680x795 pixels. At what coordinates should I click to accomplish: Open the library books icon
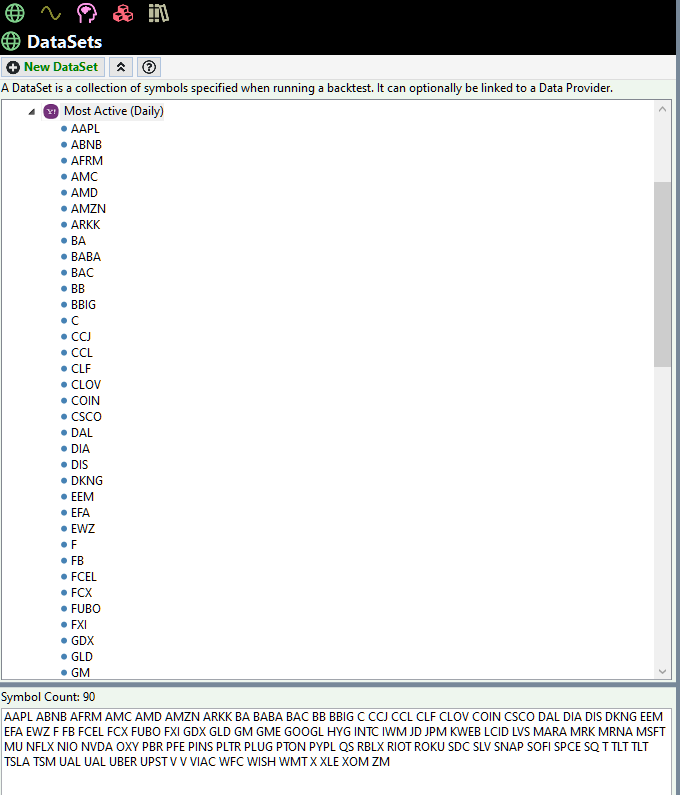pyautogui.click(x=158, y=13)
